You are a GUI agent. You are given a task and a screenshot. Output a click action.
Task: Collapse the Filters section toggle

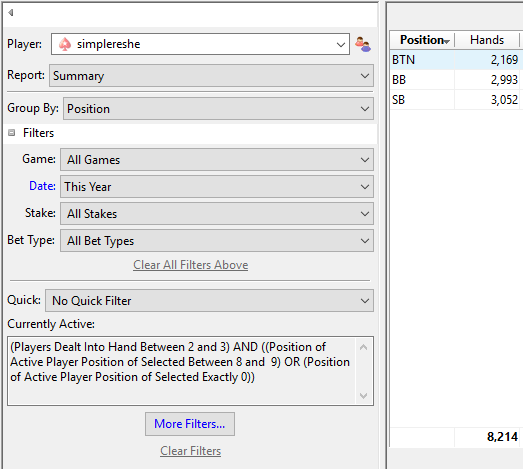[12, 133]
